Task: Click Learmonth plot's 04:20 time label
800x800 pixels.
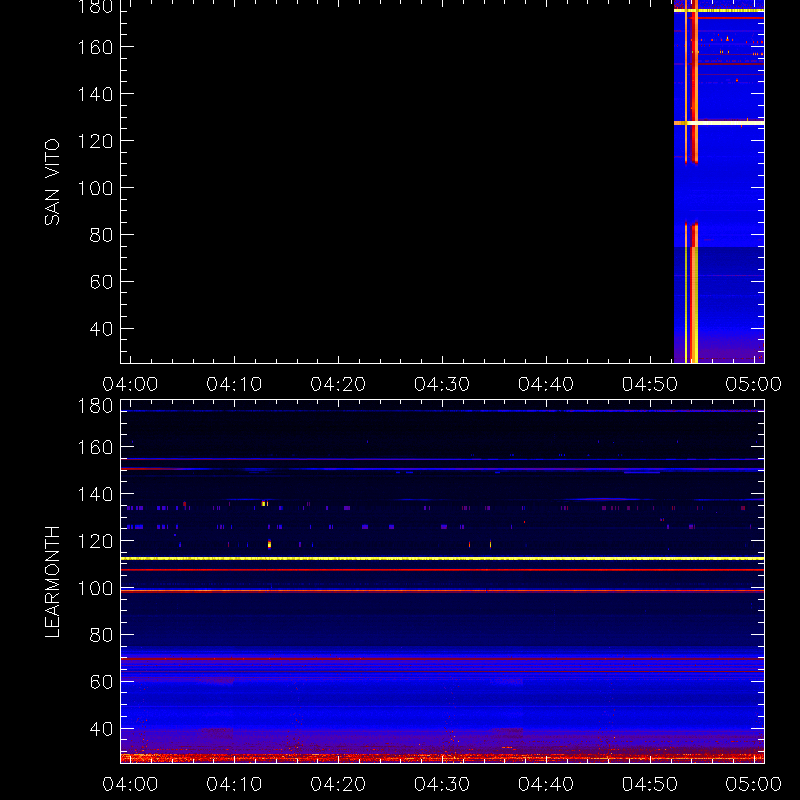Action: point(338,784)
